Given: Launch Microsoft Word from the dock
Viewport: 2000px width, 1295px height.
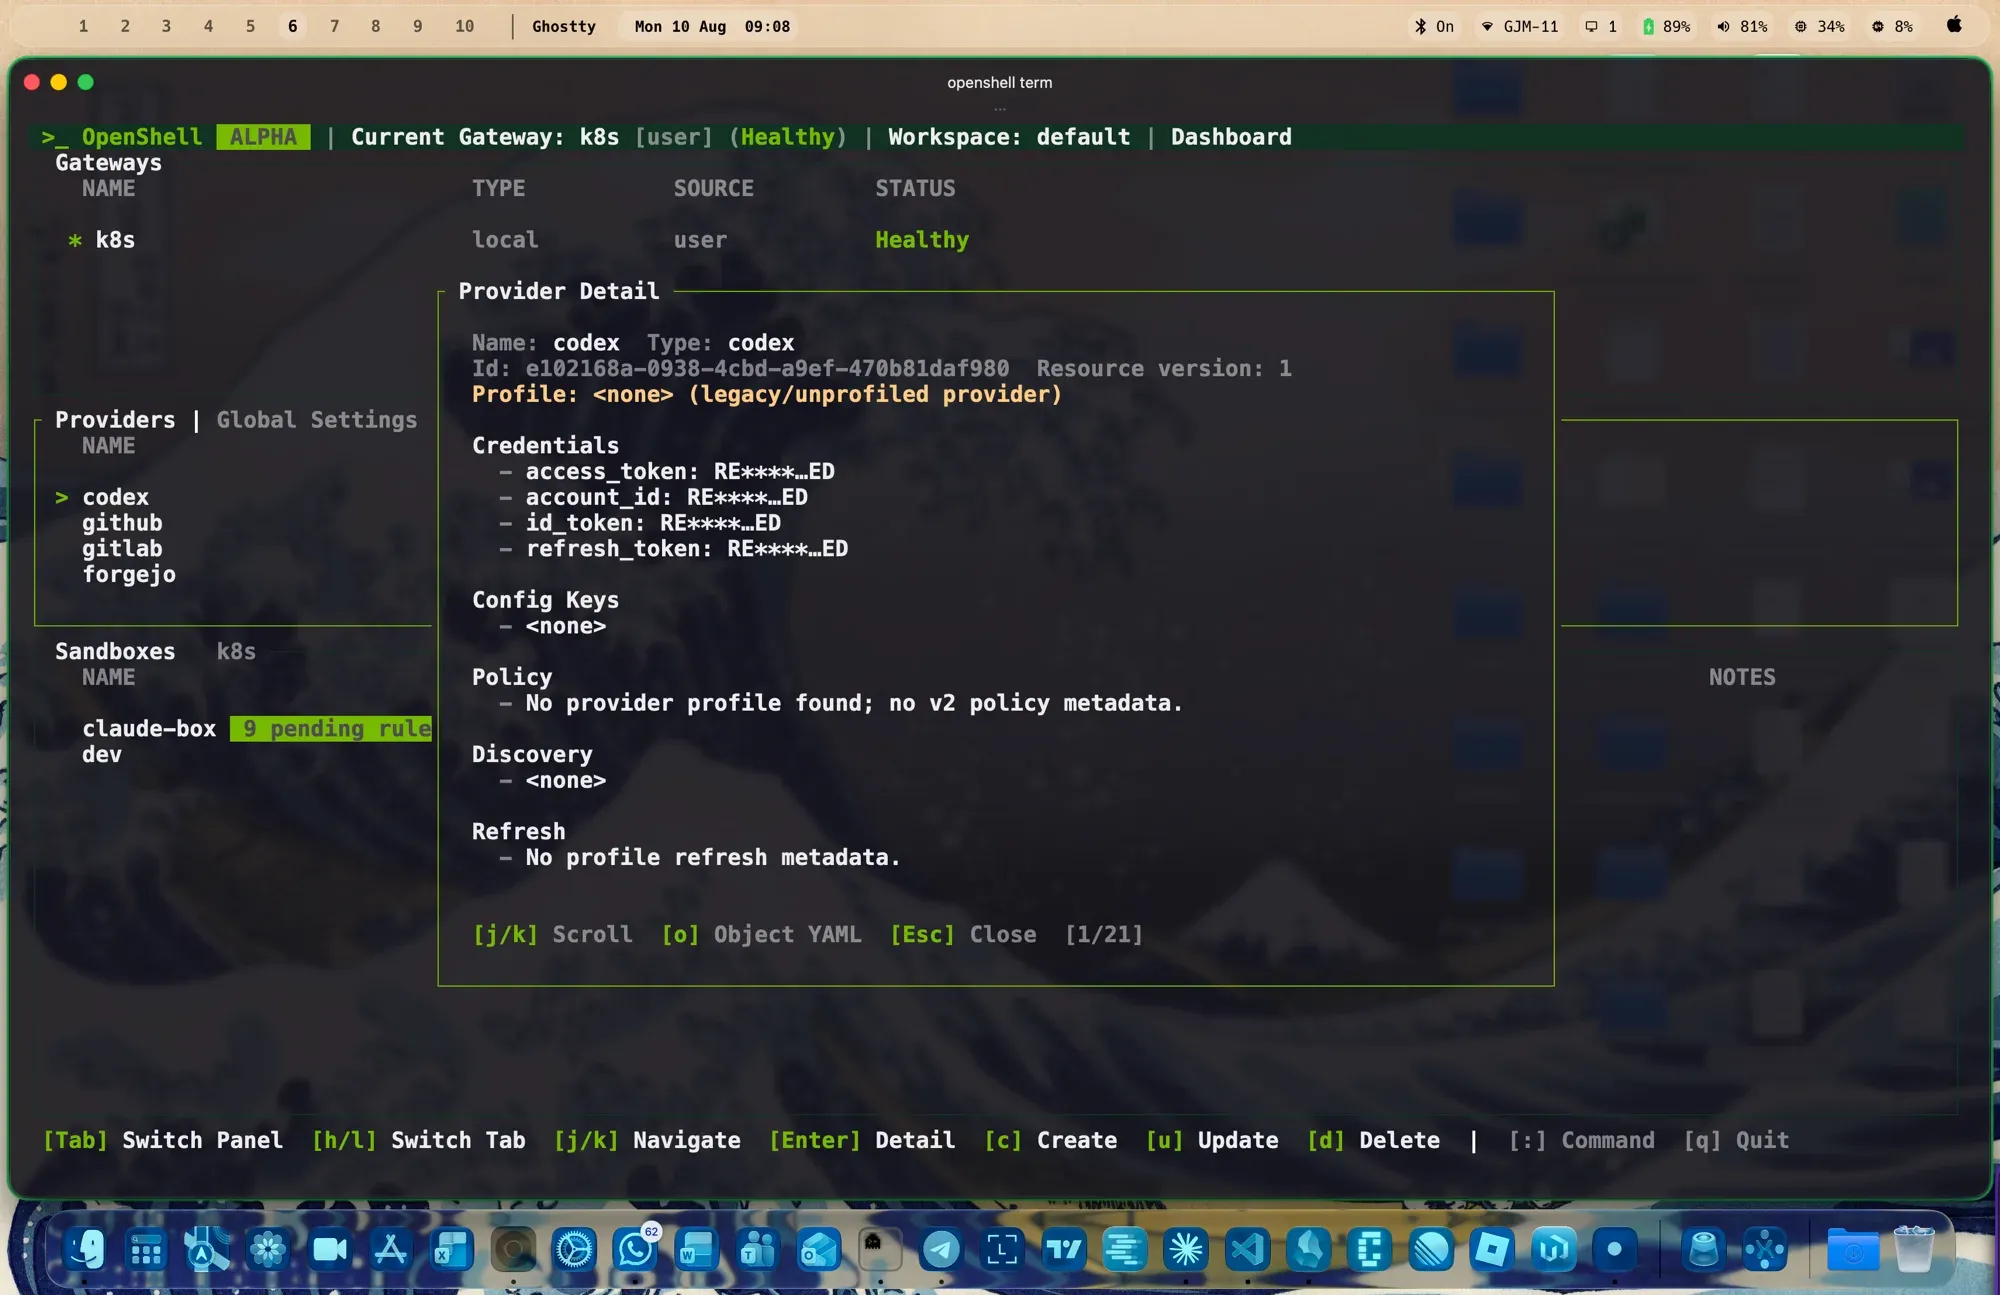Looking at the screenshot, I should coord(696,1249).
